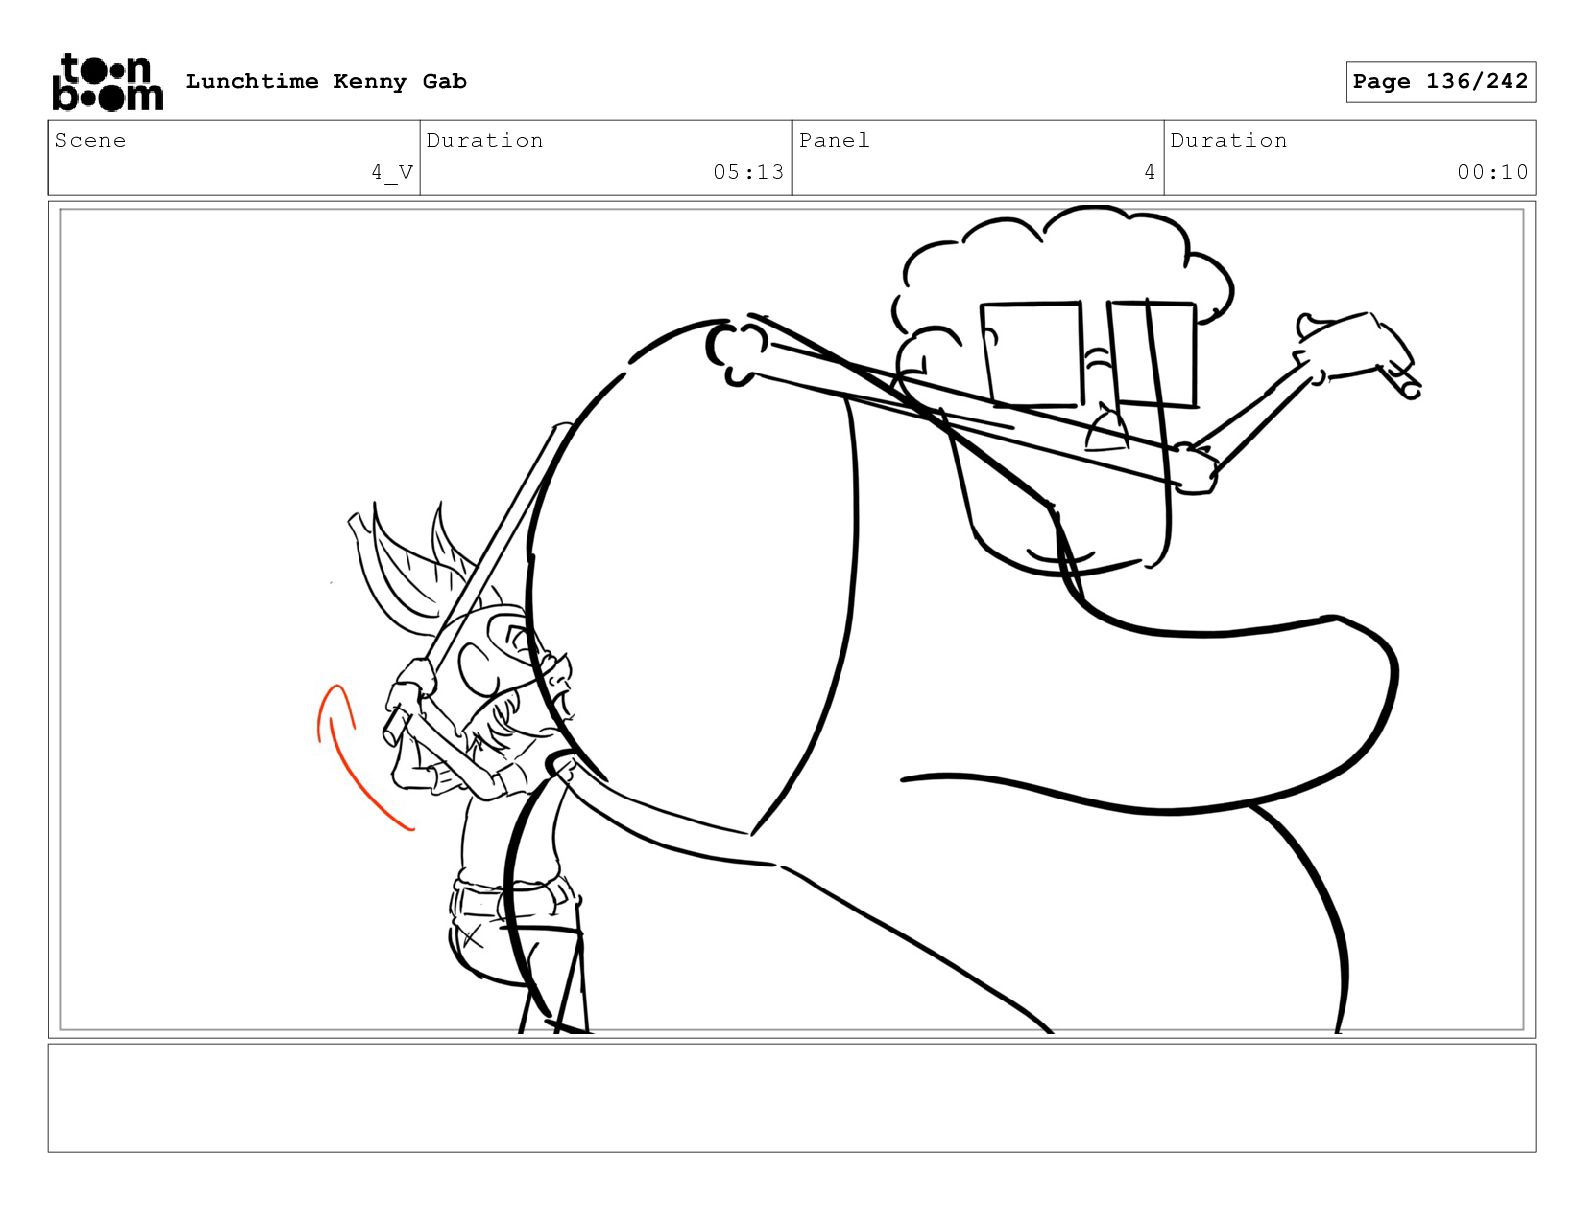Click the empty notes box below panel
This screenshot has height=1224, width=1584.
(792, 1098)
